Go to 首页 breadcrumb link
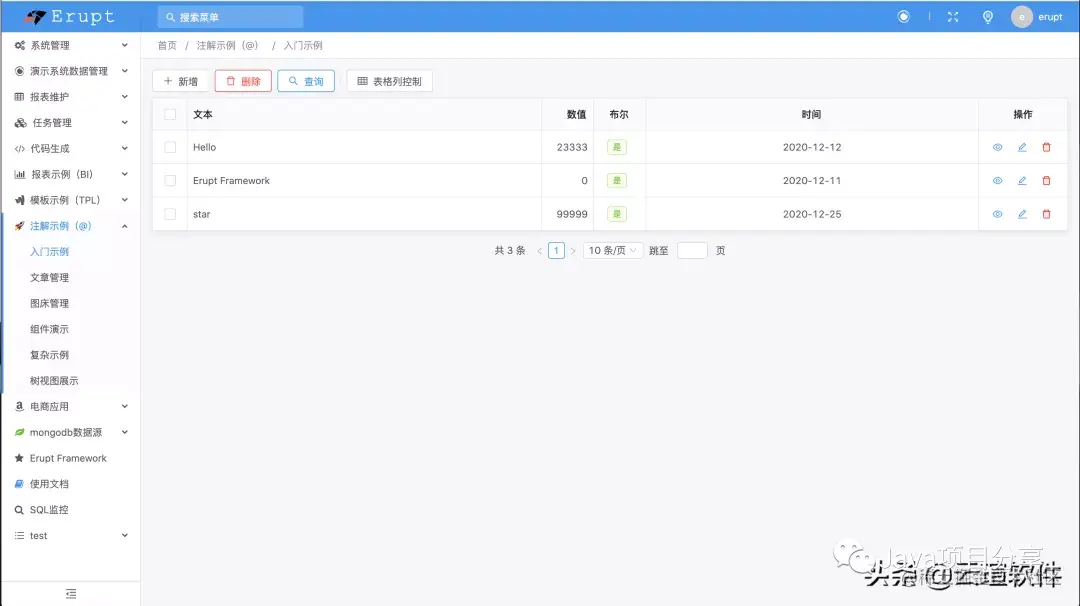The image size is (1080, 606). tap(167, 45)
